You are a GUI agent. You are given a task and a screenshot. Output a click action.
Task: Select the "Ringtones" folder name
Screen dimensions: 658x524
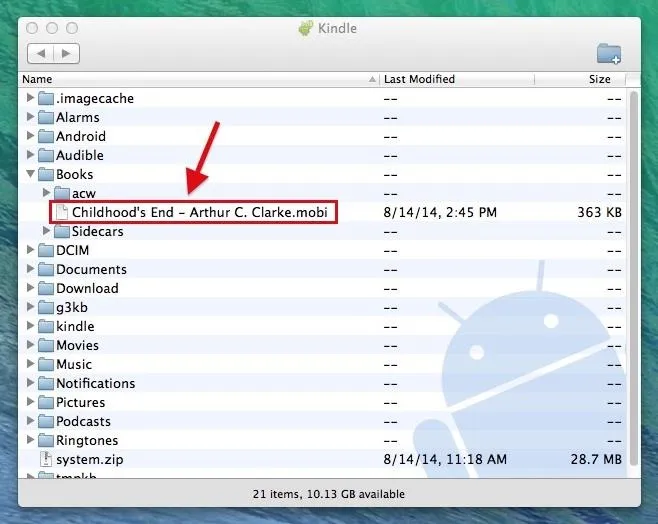point(87,441)
